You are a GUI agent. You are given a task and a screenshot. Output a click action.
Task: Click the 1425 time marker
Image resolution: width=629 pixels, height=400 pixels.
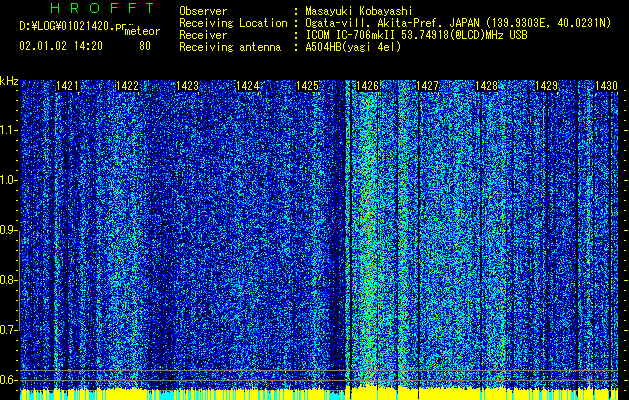[307, 86]
